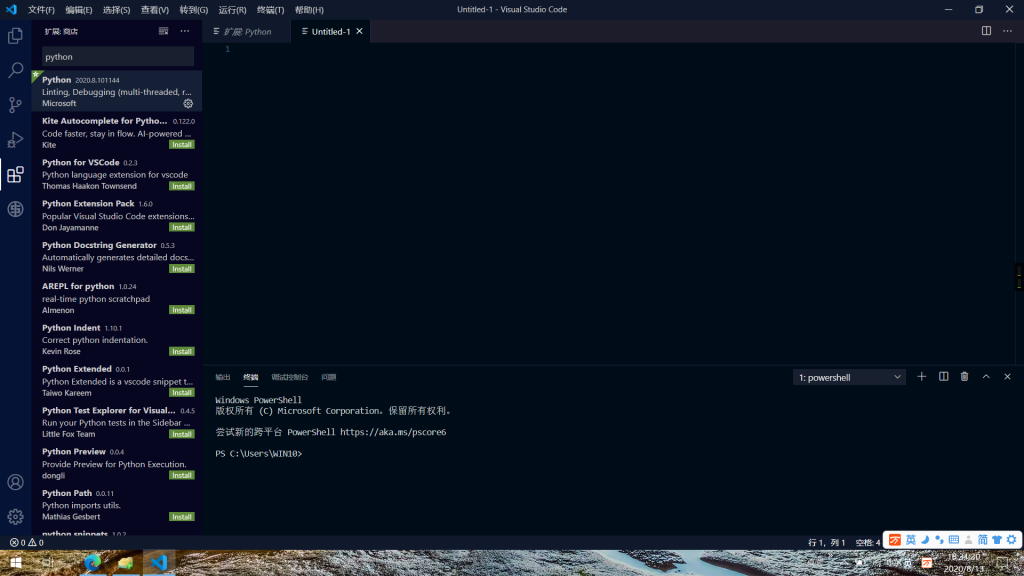Install Python Docstring Generator
The height and width of the screenshot is (576, 1024).
[182, 269]
